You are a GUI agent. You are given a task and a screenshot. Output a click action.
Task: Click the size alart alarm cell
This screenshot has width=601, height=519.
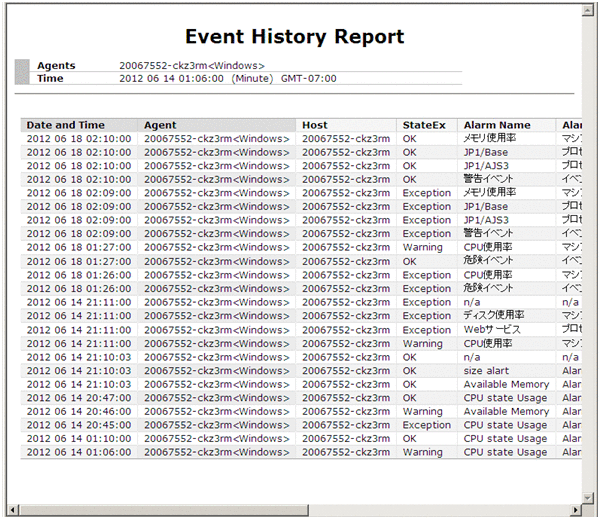point(488,371)
